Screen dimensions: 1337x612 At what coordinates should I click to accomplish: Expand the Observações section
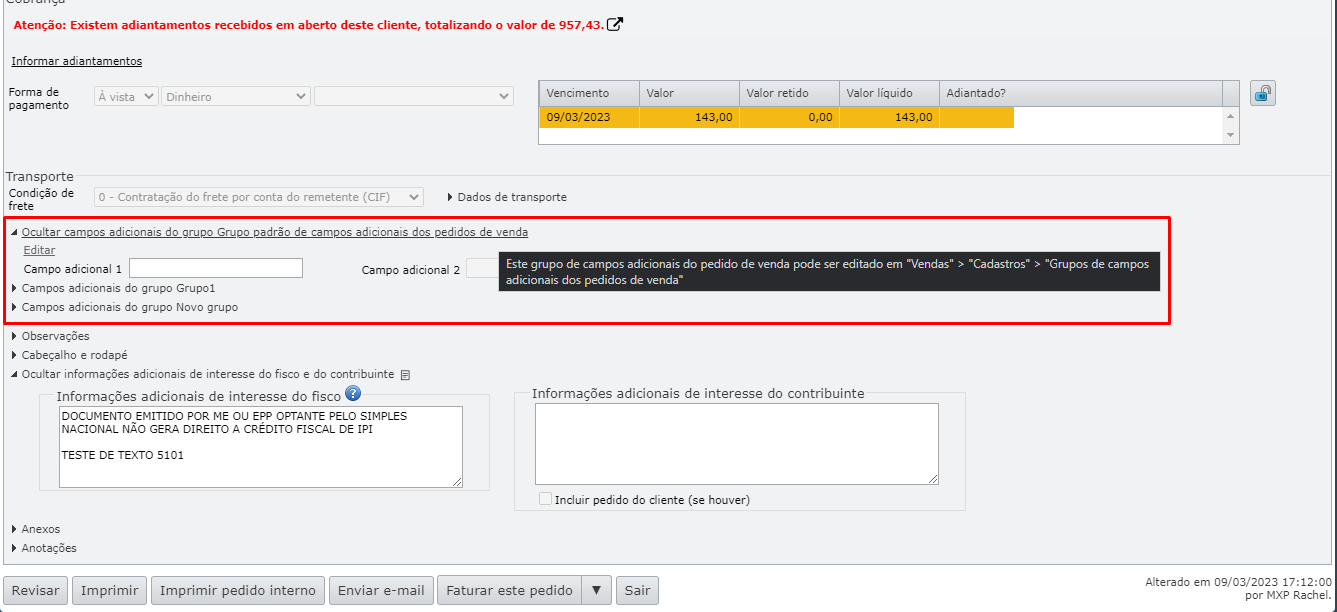50,336
